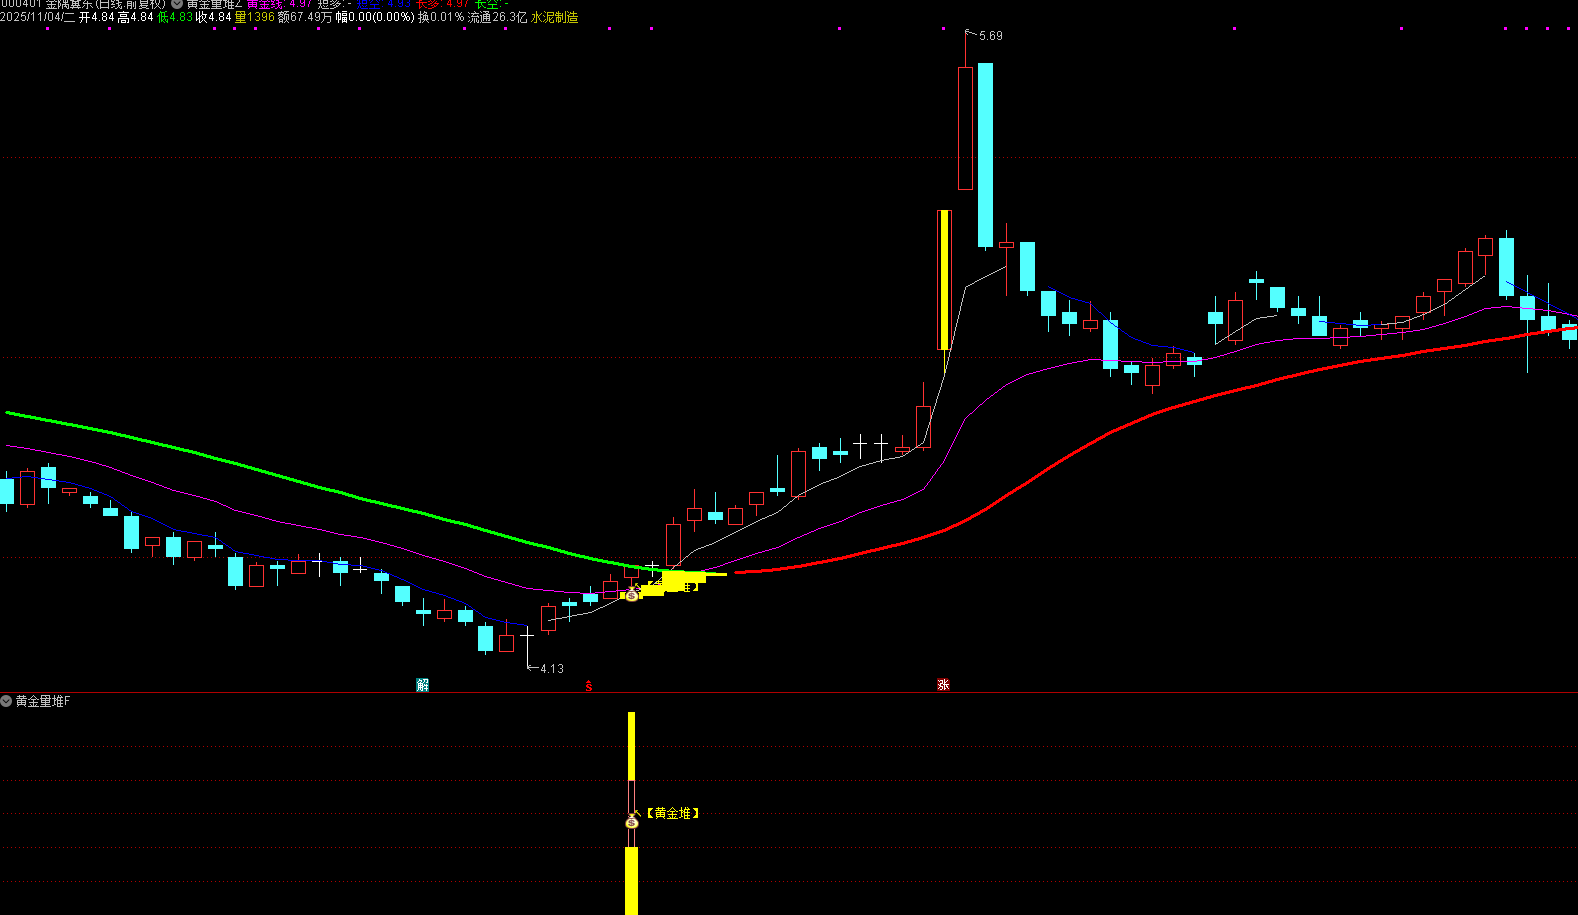Click the stock title 金隅冀东(日线.前复权)
This screenshot has width=1578, height=915.
pyautogui.click(x=106, y=4)
